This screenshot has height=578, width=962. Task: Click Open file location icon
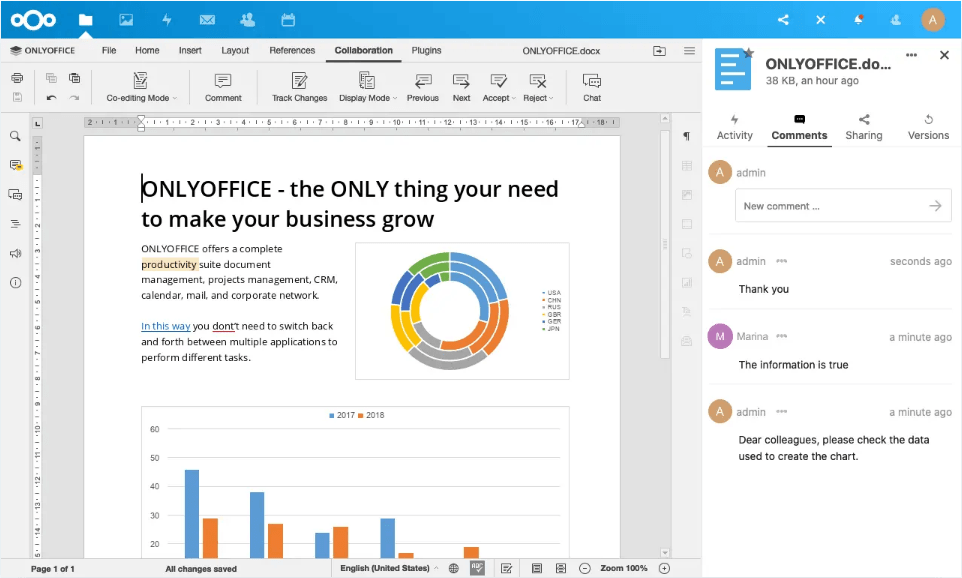[660, 50]
